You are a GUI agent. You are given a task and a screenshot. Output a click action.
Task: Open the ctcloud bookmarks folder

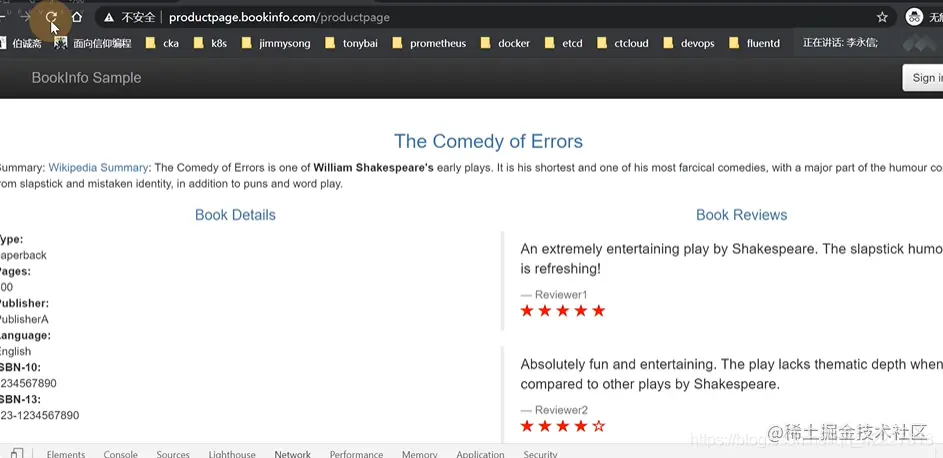click(x=623, y=43)
